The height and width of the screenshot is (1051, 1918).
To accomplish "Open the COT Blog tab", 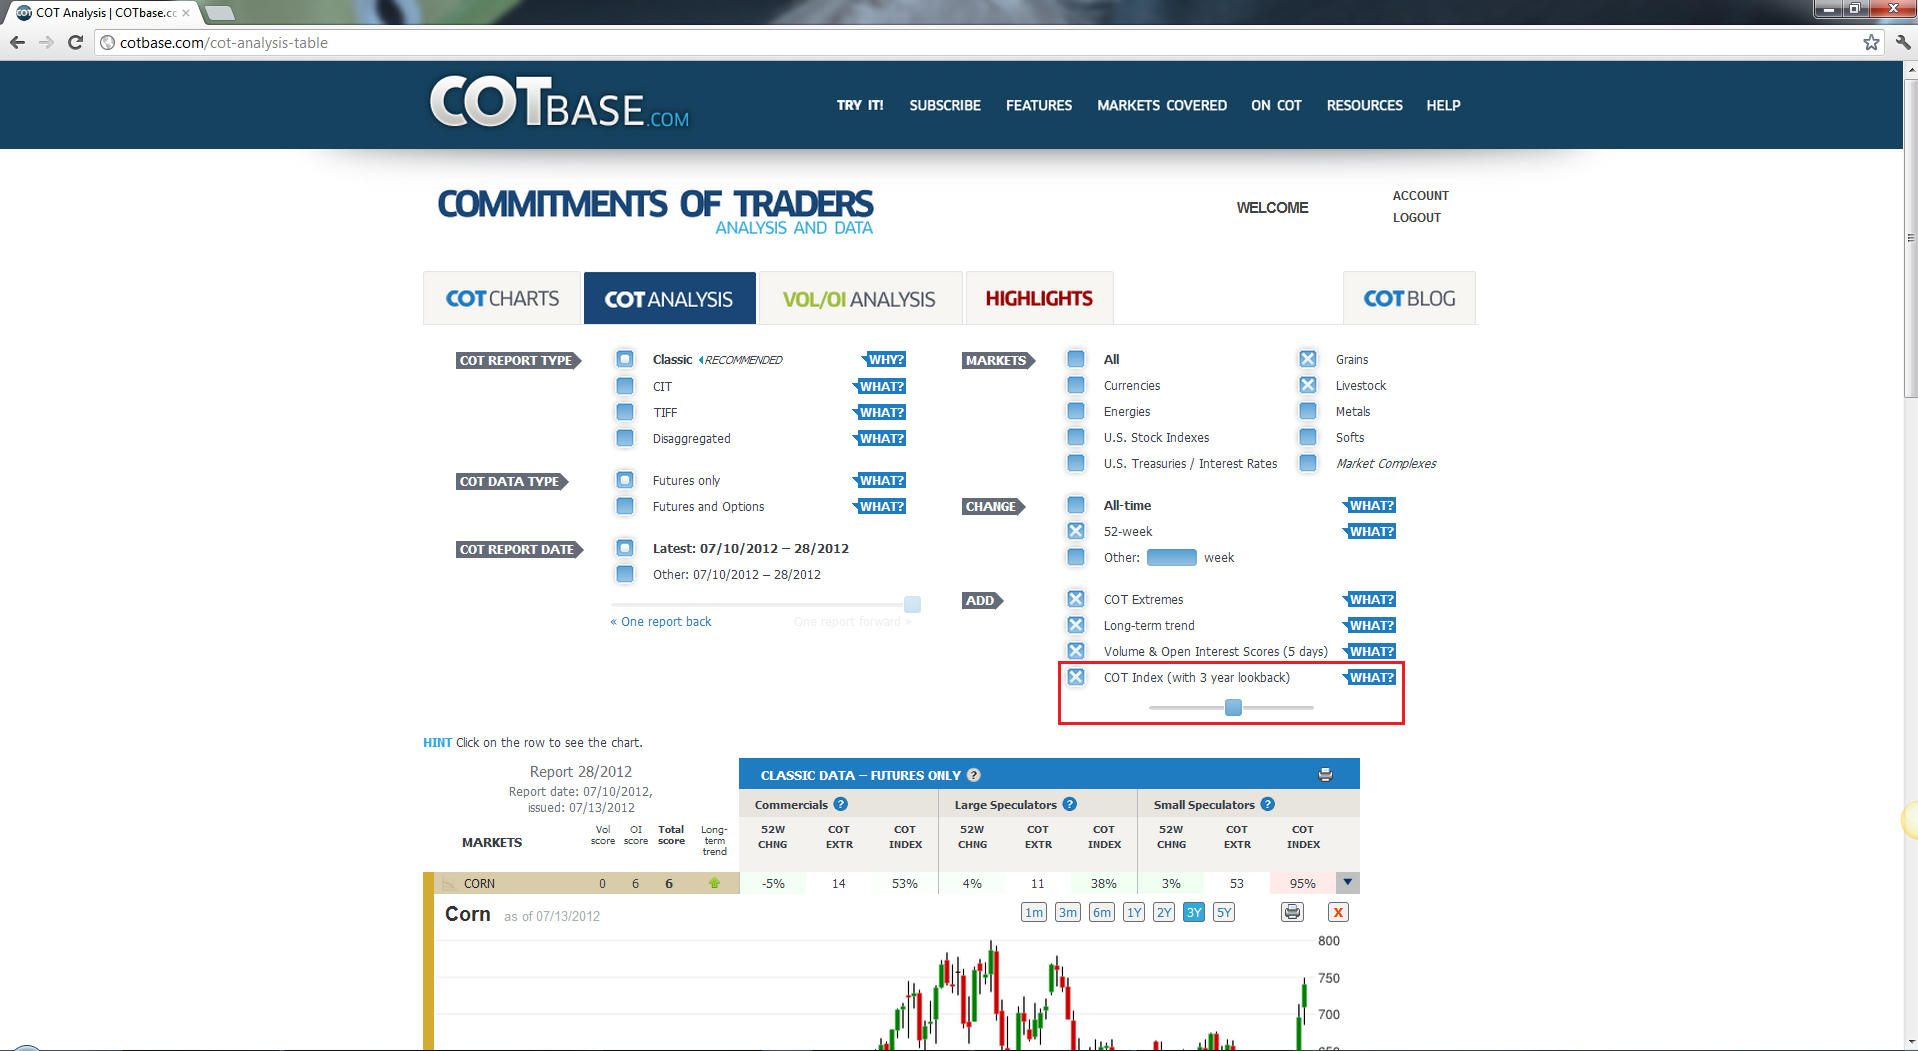I will pyautogui.click(x=1409, y=298).
